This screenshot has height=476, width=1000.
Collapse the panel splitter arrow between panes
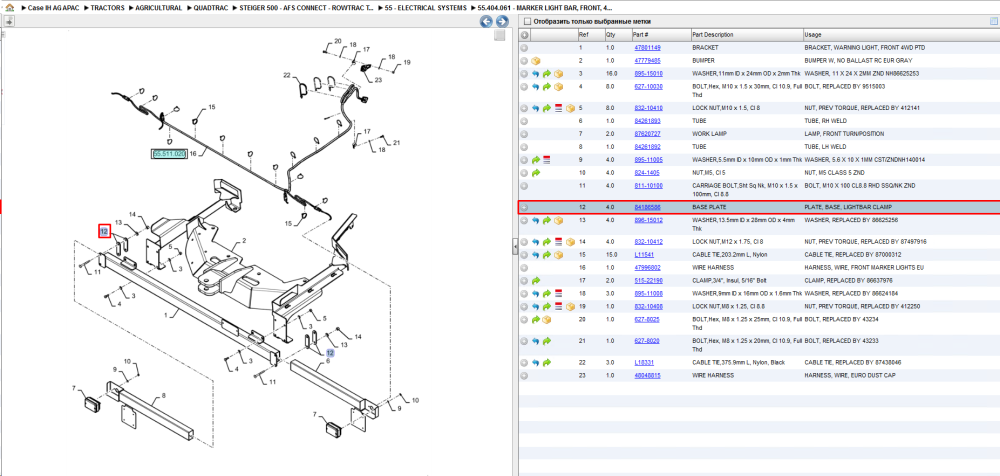coord(515,248)
